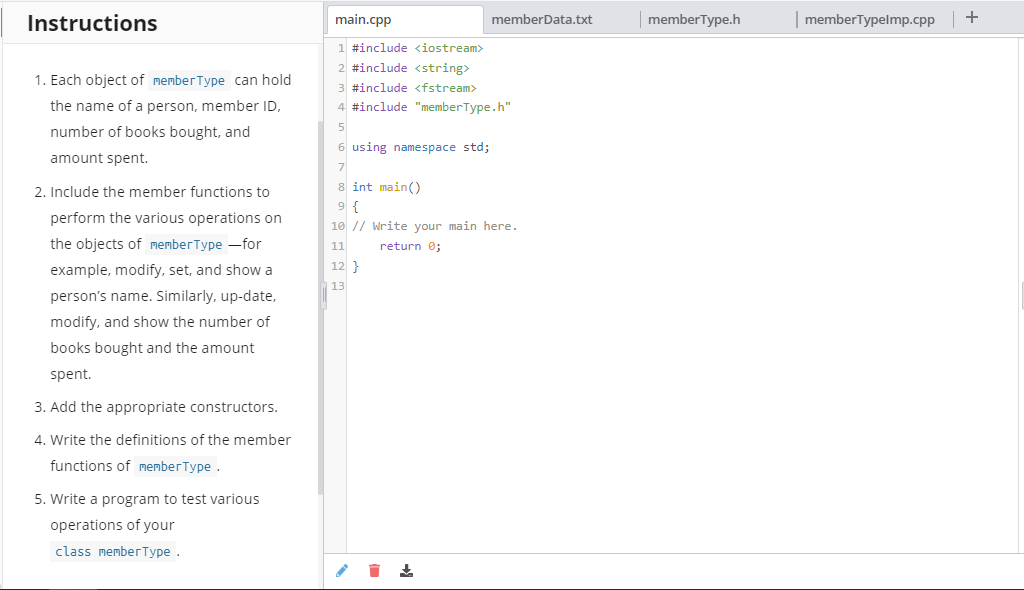Click 'number of books bought, and' text
1024x590 pixels.
click(x=150, y=132)
